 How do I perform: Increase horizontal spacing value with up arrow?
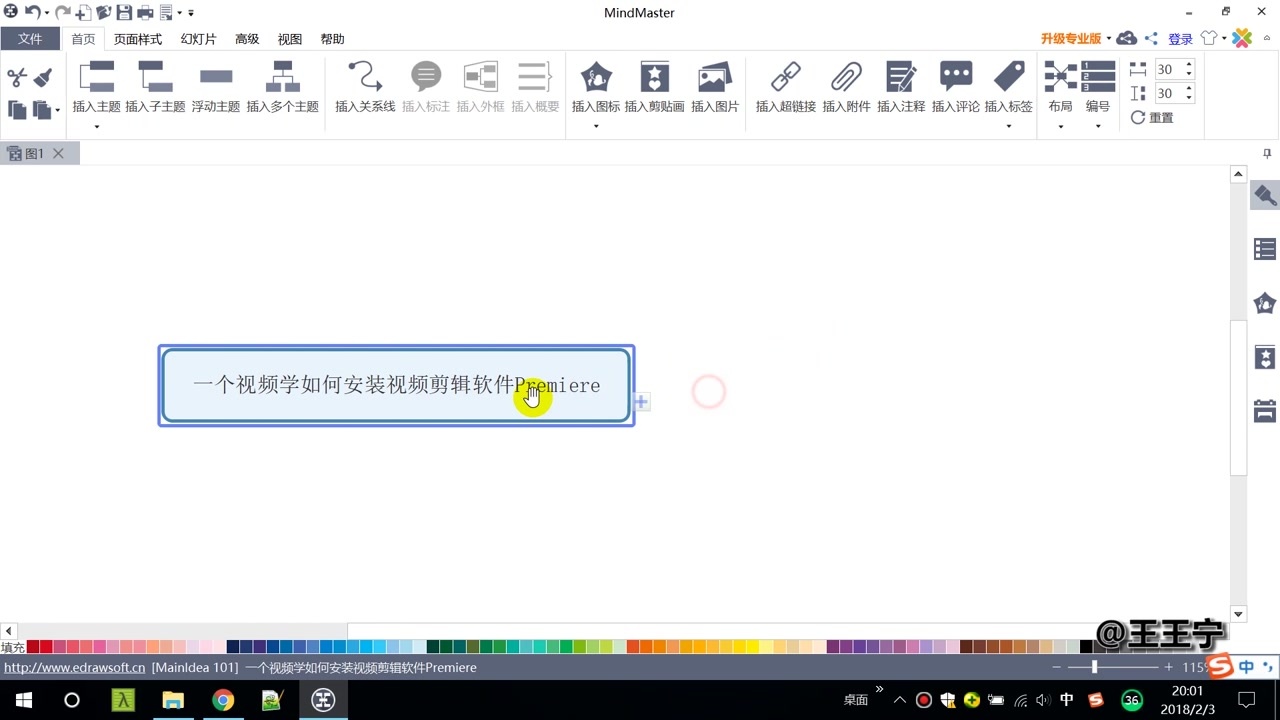(x=1189, y=65)
